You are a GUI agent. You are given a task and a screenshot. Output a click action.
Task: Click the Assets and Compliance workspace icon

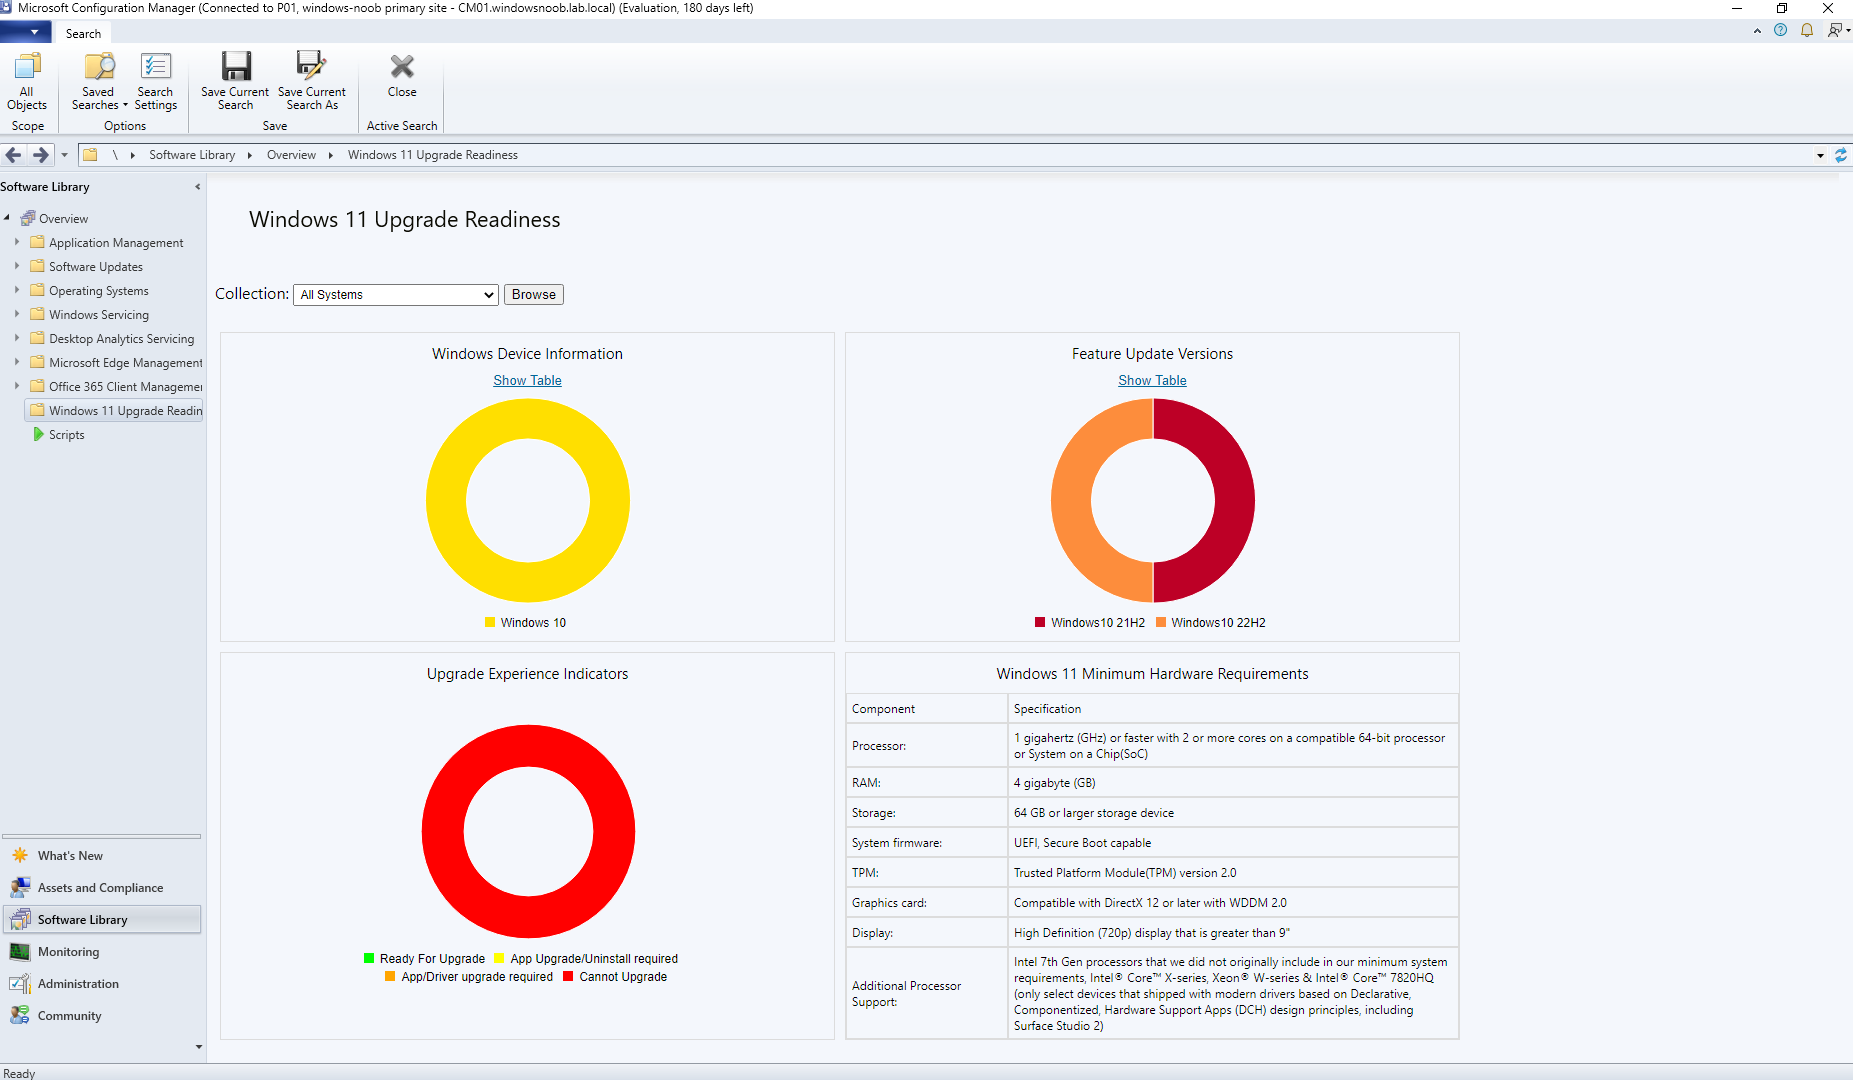(x=20, y=888)
